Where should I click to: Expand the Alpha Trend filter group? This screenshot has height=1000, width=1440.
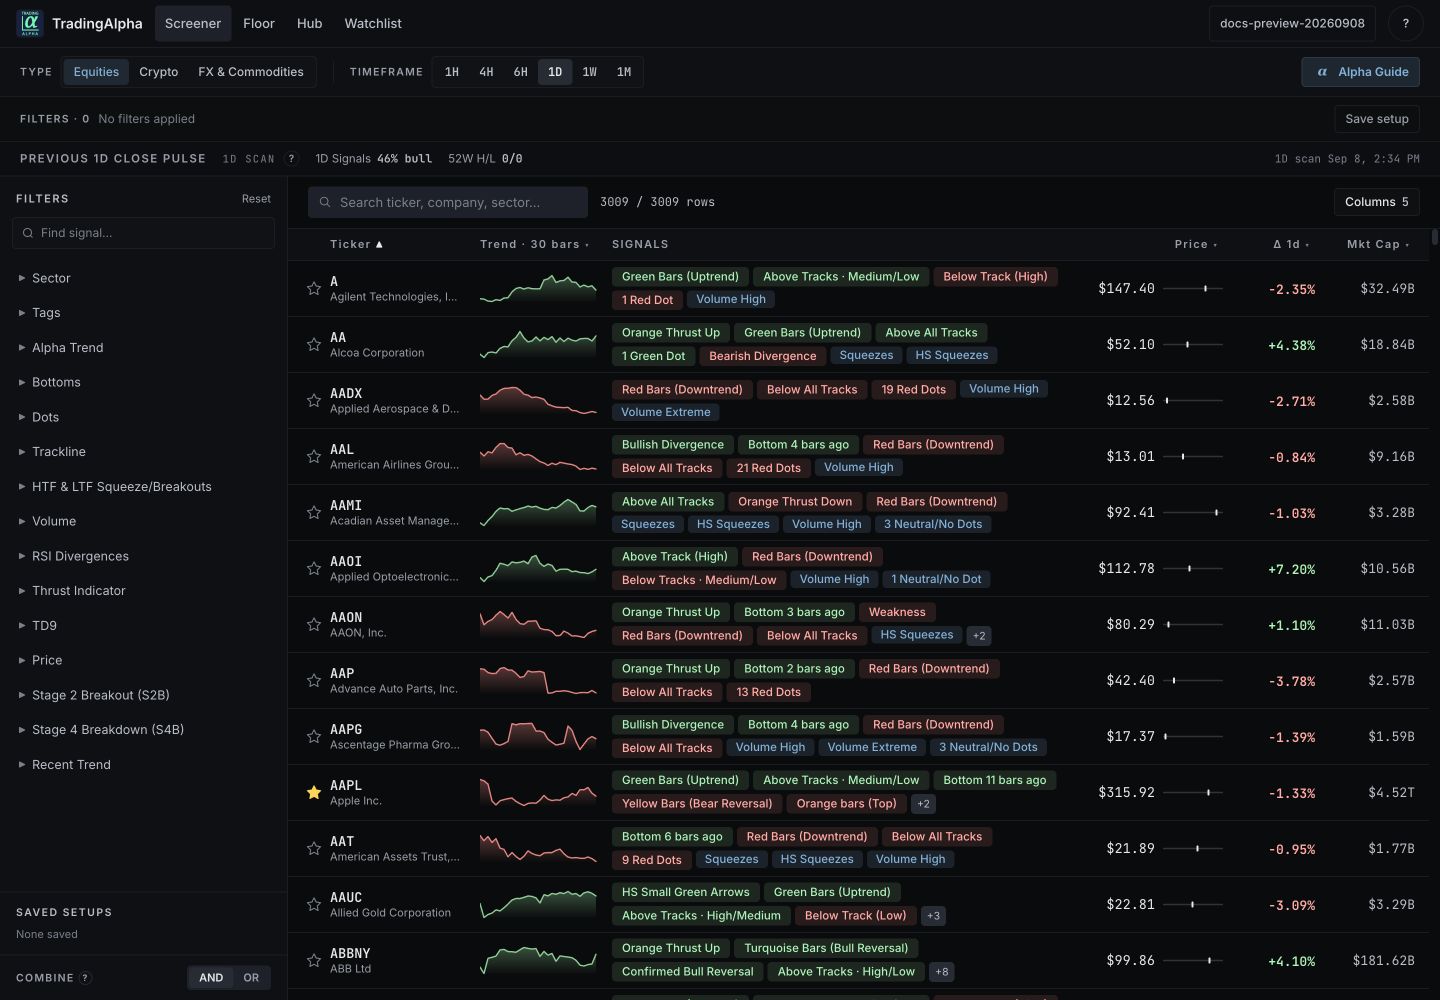[x=144, y=348]
